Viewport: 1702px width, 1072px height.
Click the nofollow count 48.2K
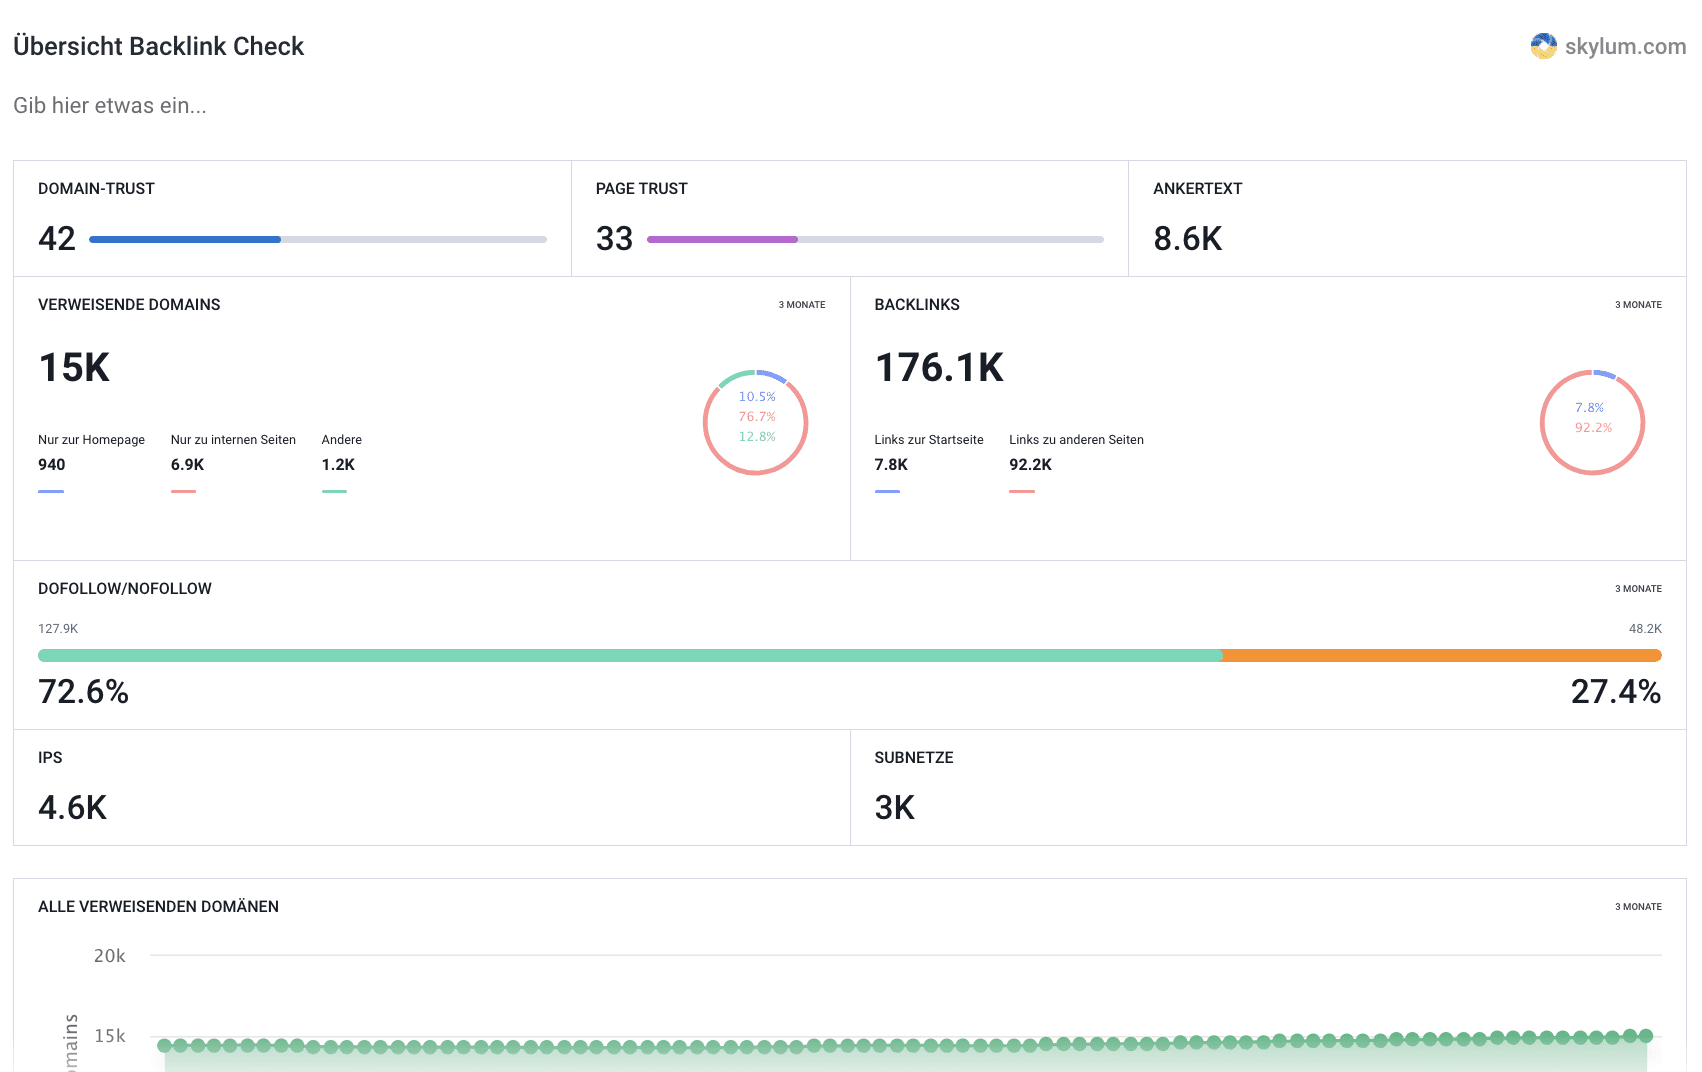(x=1645, y=629)
